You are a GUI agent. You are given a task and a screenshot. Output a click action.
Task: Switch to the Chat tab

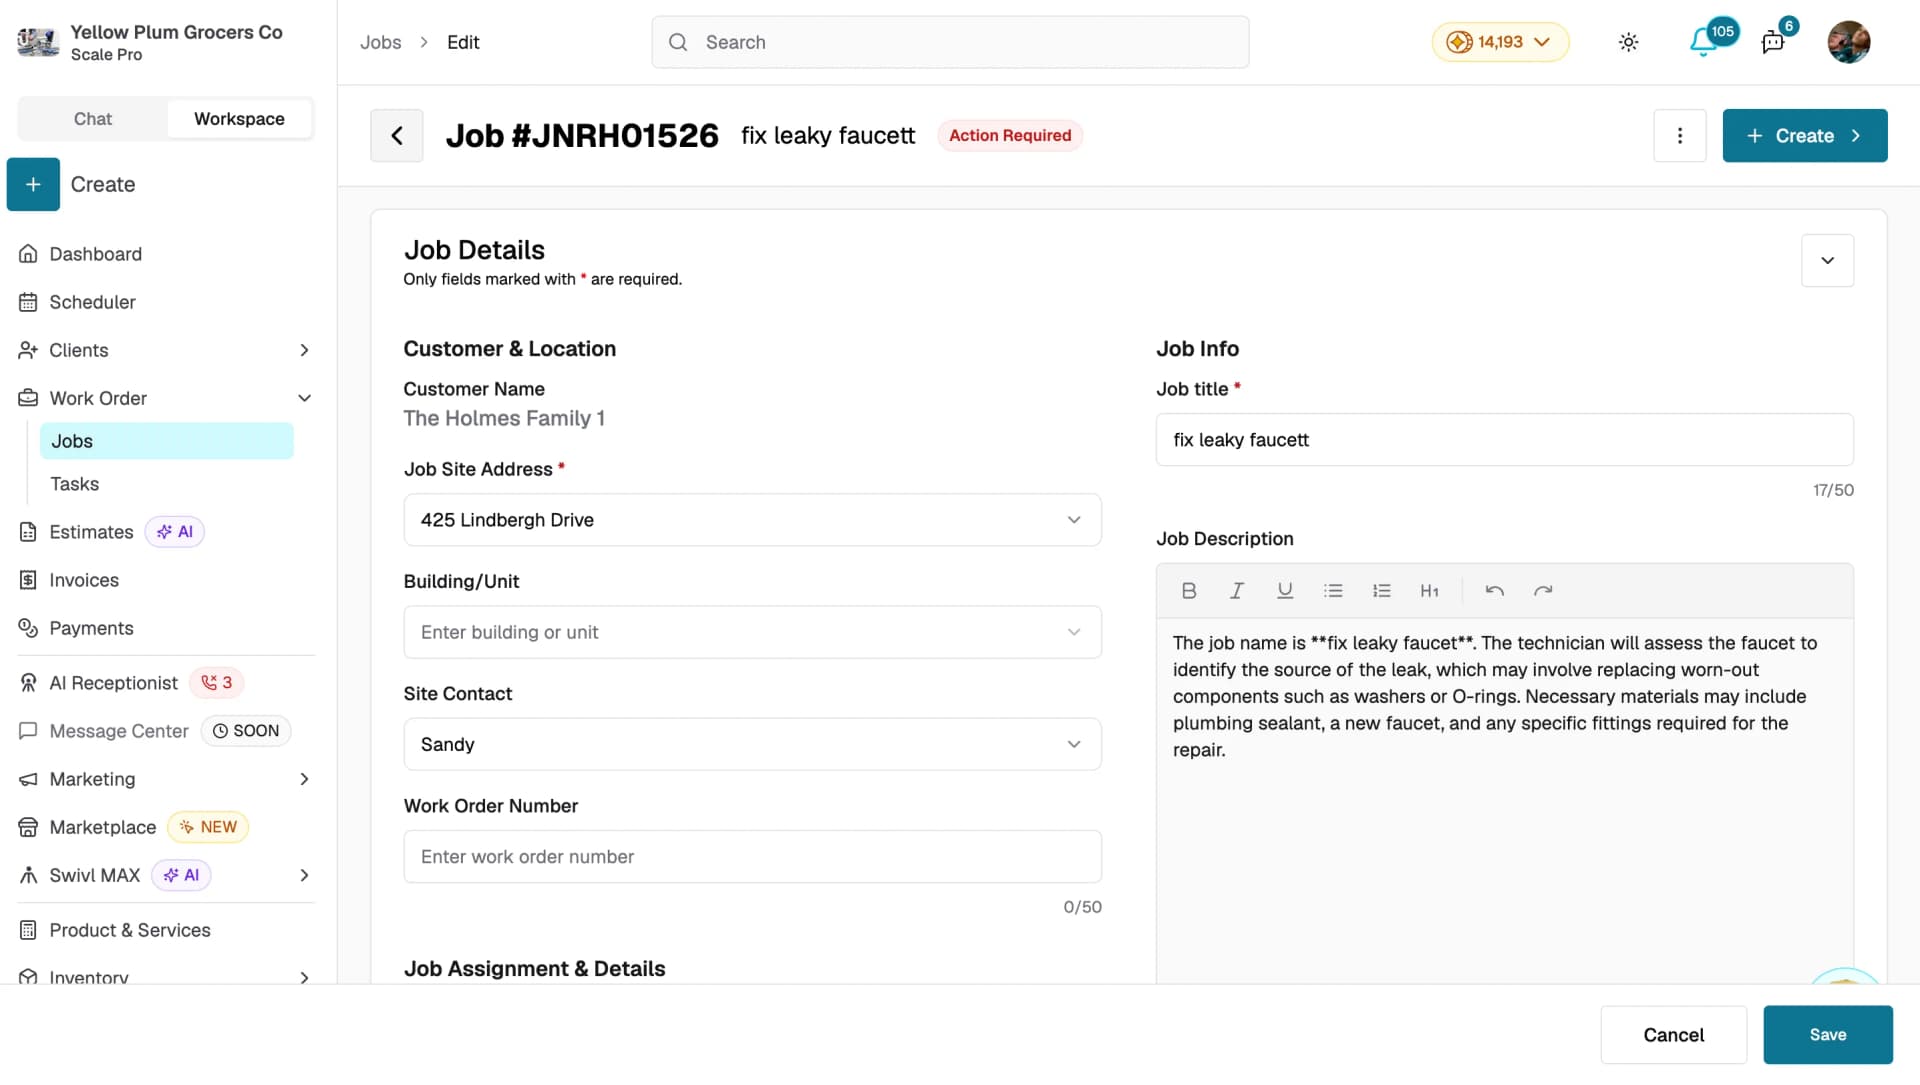(x=93, y=119)
